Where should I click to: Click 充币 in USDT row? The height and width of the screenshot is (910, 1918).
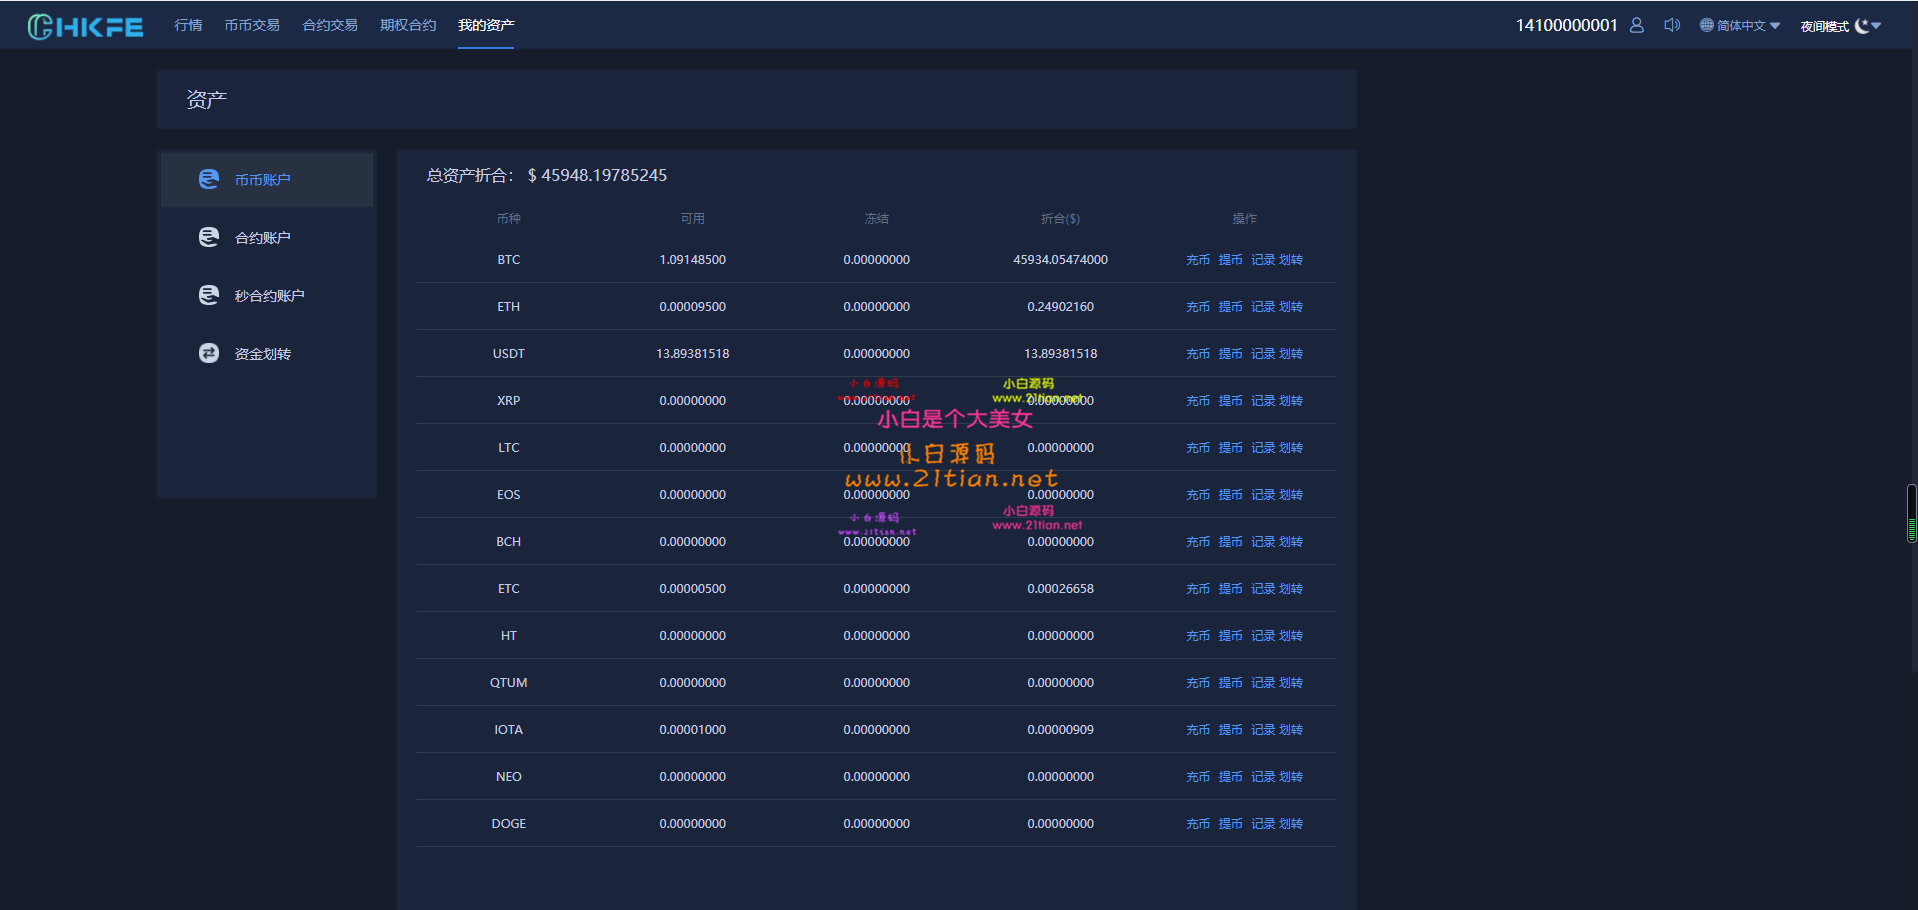coord(1198,354)
